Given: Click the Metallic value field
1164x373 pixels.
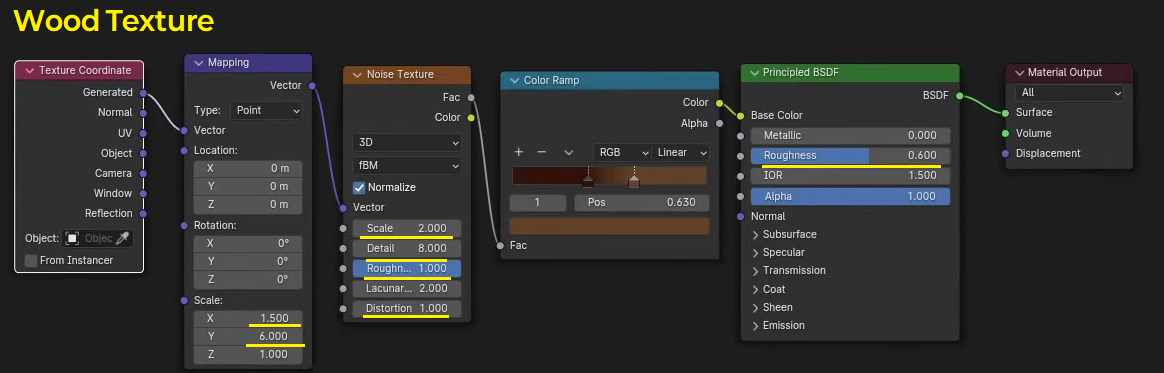Looking at the screenshot, I should click(x=851, y=136).
